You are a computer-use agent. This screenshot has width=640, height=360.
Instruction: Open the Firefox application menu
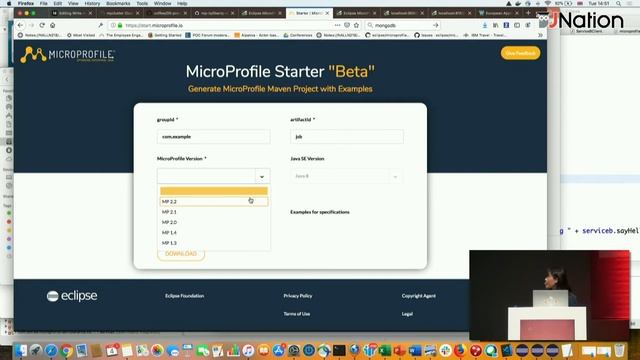pos(26,3)
